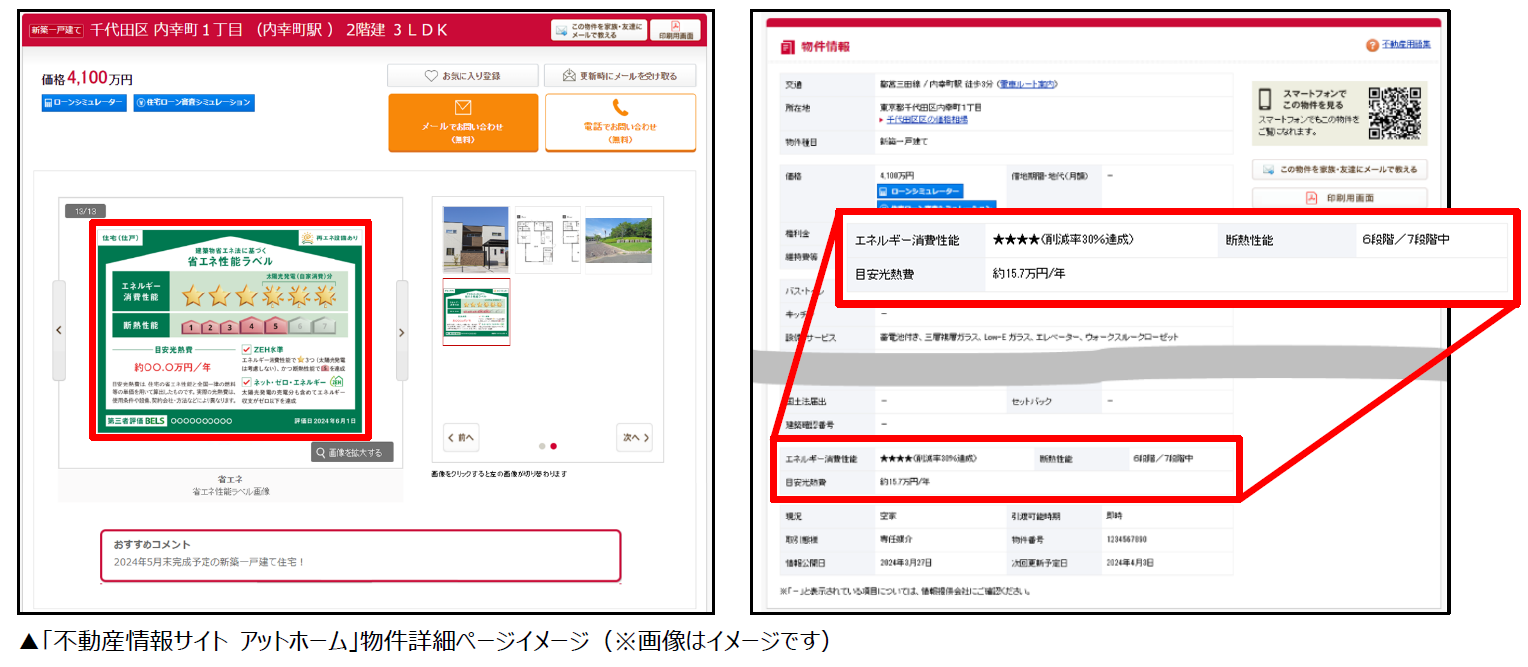1528x667 pixels.
Task: Select the red second pagination dot
Action: [x=554, y=446]
